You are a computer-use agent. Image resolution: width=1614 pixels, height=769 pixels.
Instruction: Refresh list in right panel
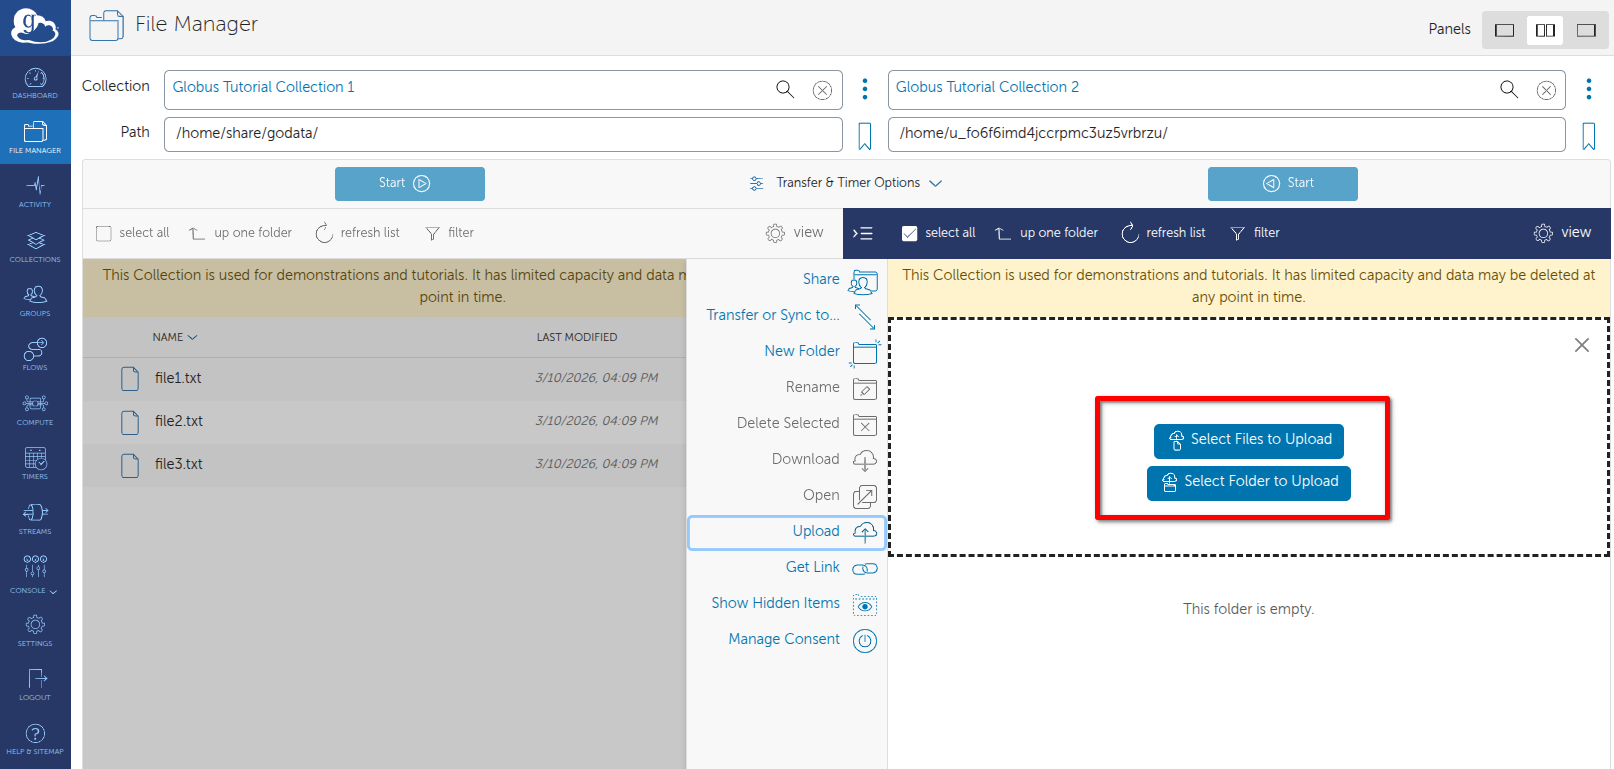coord(1164,233)
